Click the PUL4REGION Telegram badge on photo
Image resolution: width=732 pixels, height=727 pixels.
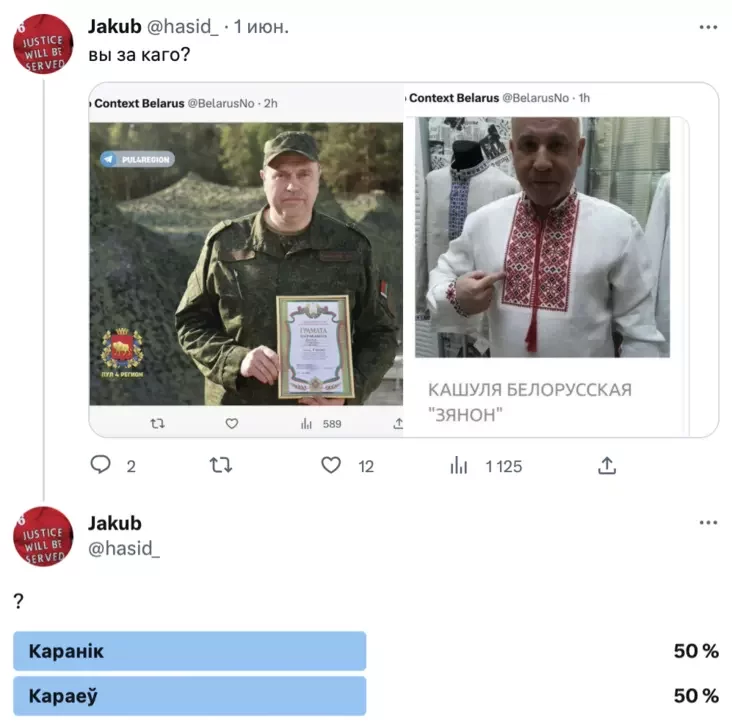pos(137,159)
